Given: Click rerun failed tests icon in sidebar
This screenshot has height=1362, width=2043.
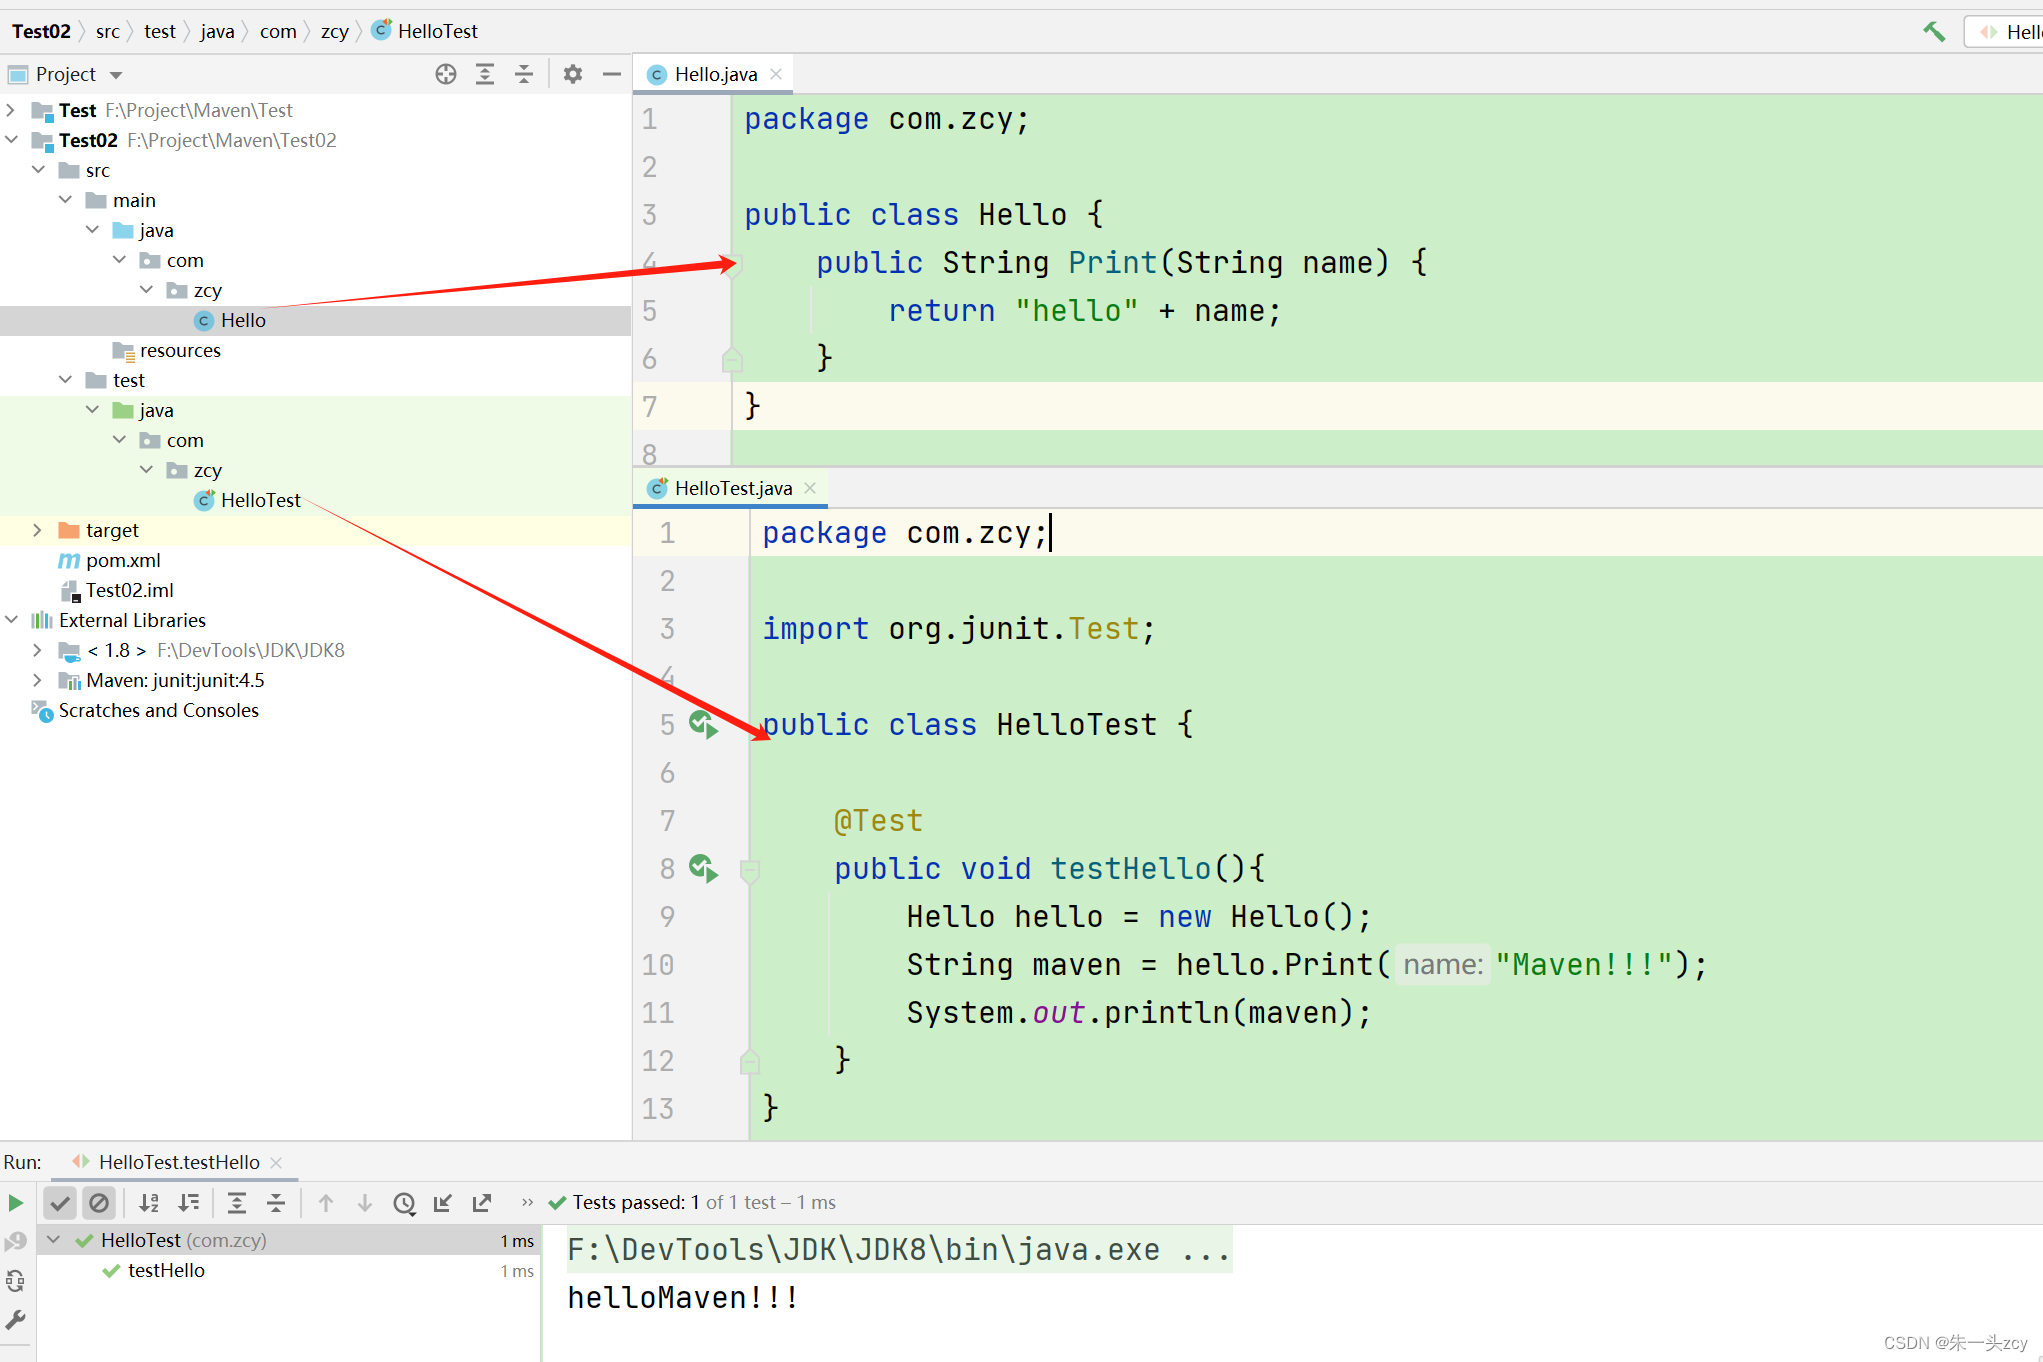Looking at the screenshot, I should 16,1241.
